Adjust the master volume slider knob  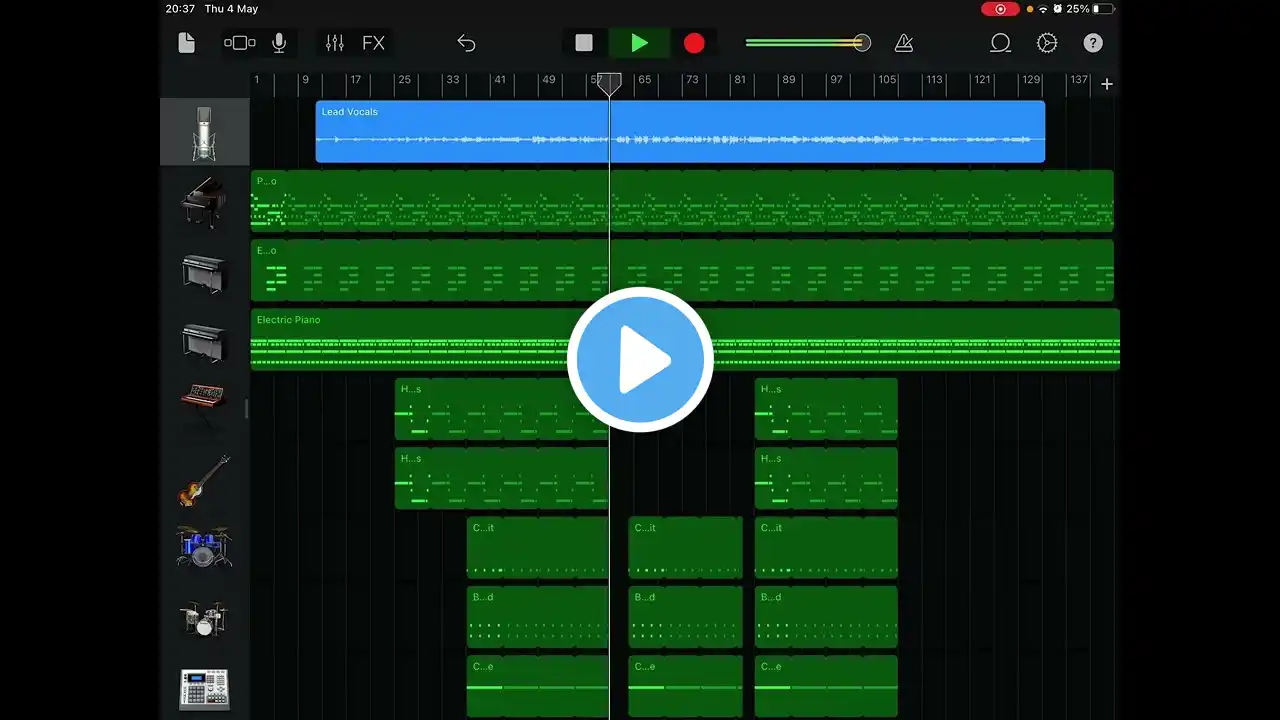coord(862,43)
